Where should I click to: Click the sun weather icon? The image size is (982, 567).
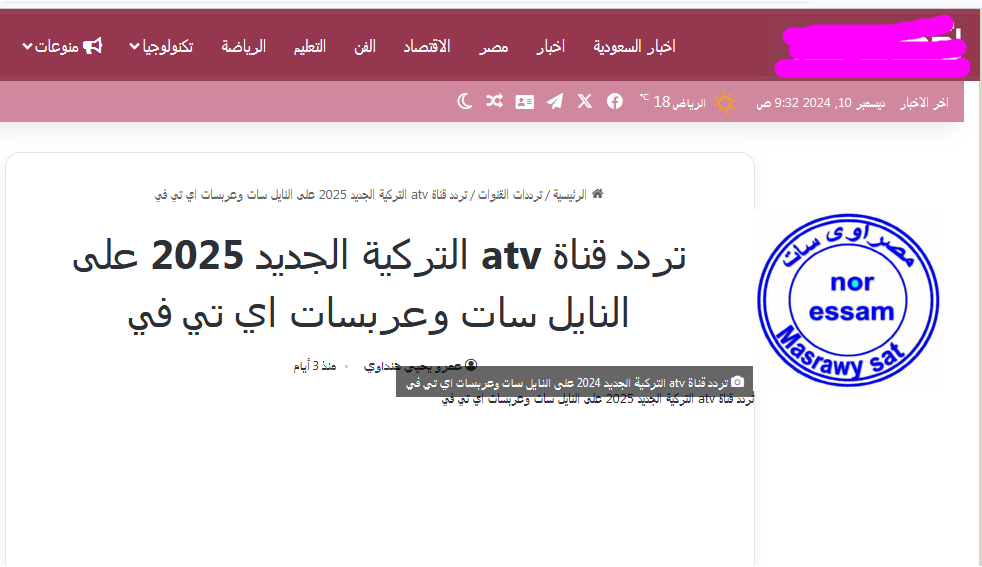[725, 102]
